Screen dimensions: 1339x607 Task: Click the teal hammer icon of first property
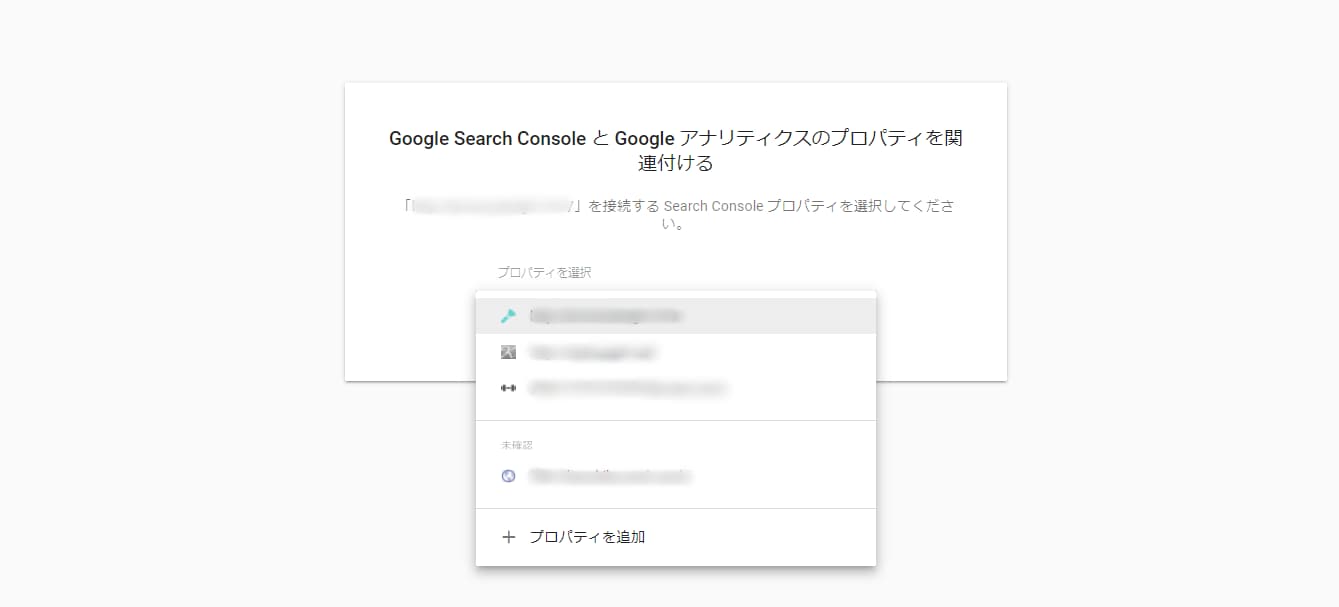[508, 316]
